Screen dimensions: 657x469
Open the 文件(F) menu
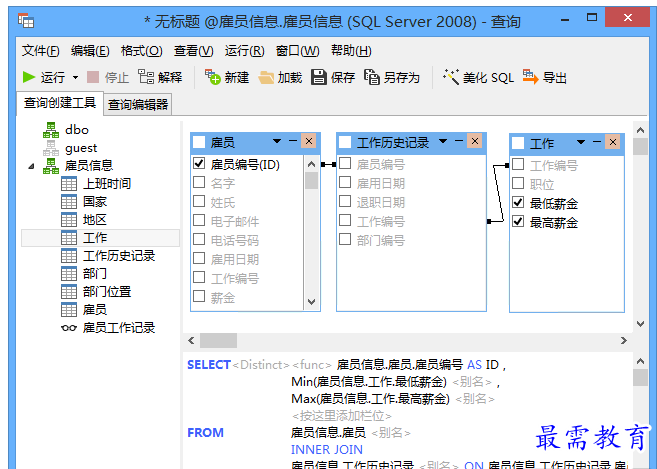point(41,51)
